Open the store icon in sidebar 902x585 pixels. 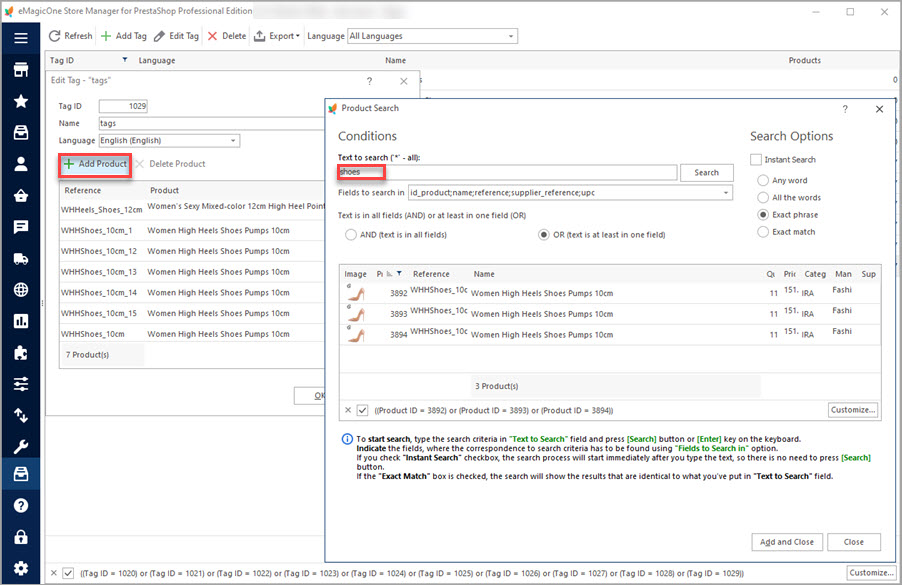[21, 70]
